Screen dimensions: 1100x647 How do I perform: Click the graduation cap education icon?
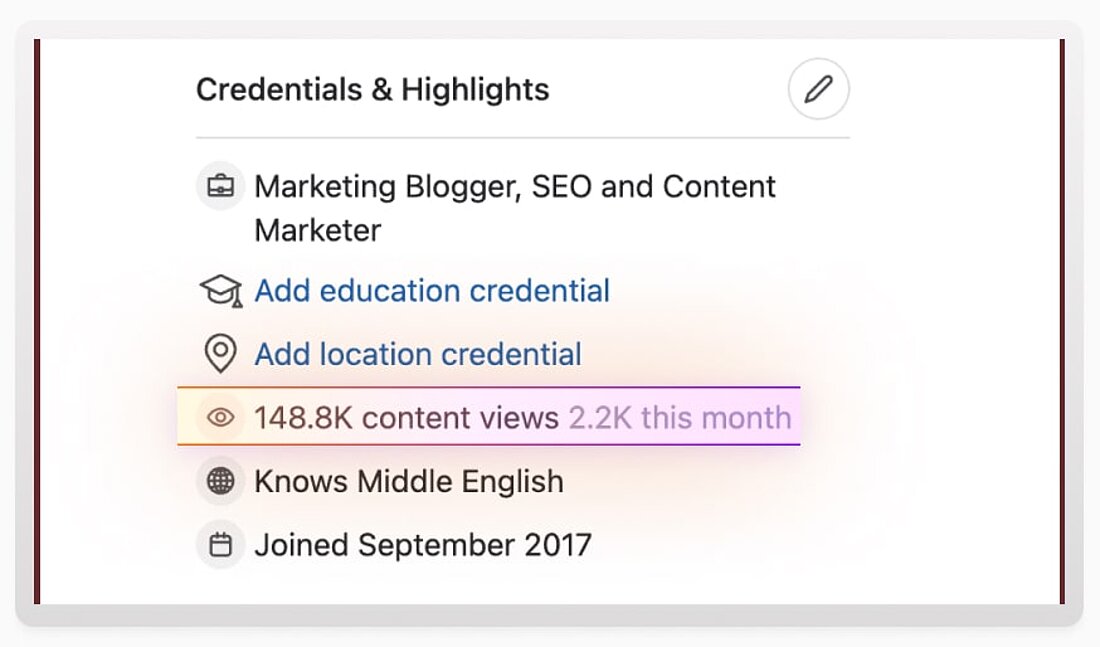tap(220, 291)
